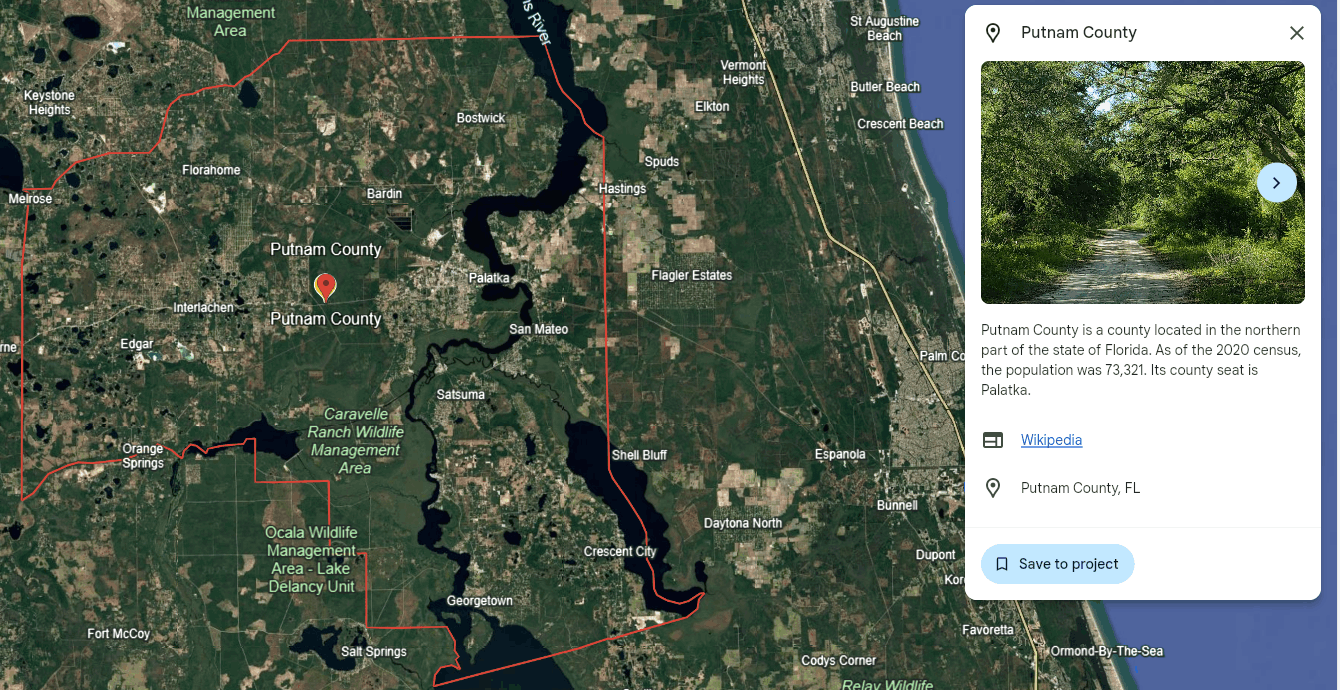Click bookmark icon in Save to project
This screenshot has width=1340, height=690.
click(1002, 564)
